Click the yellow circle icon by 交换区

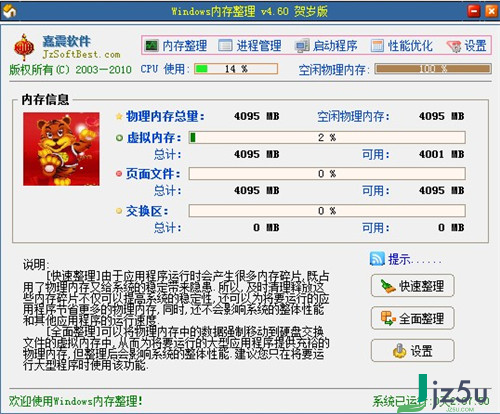[x=119, y=211]
